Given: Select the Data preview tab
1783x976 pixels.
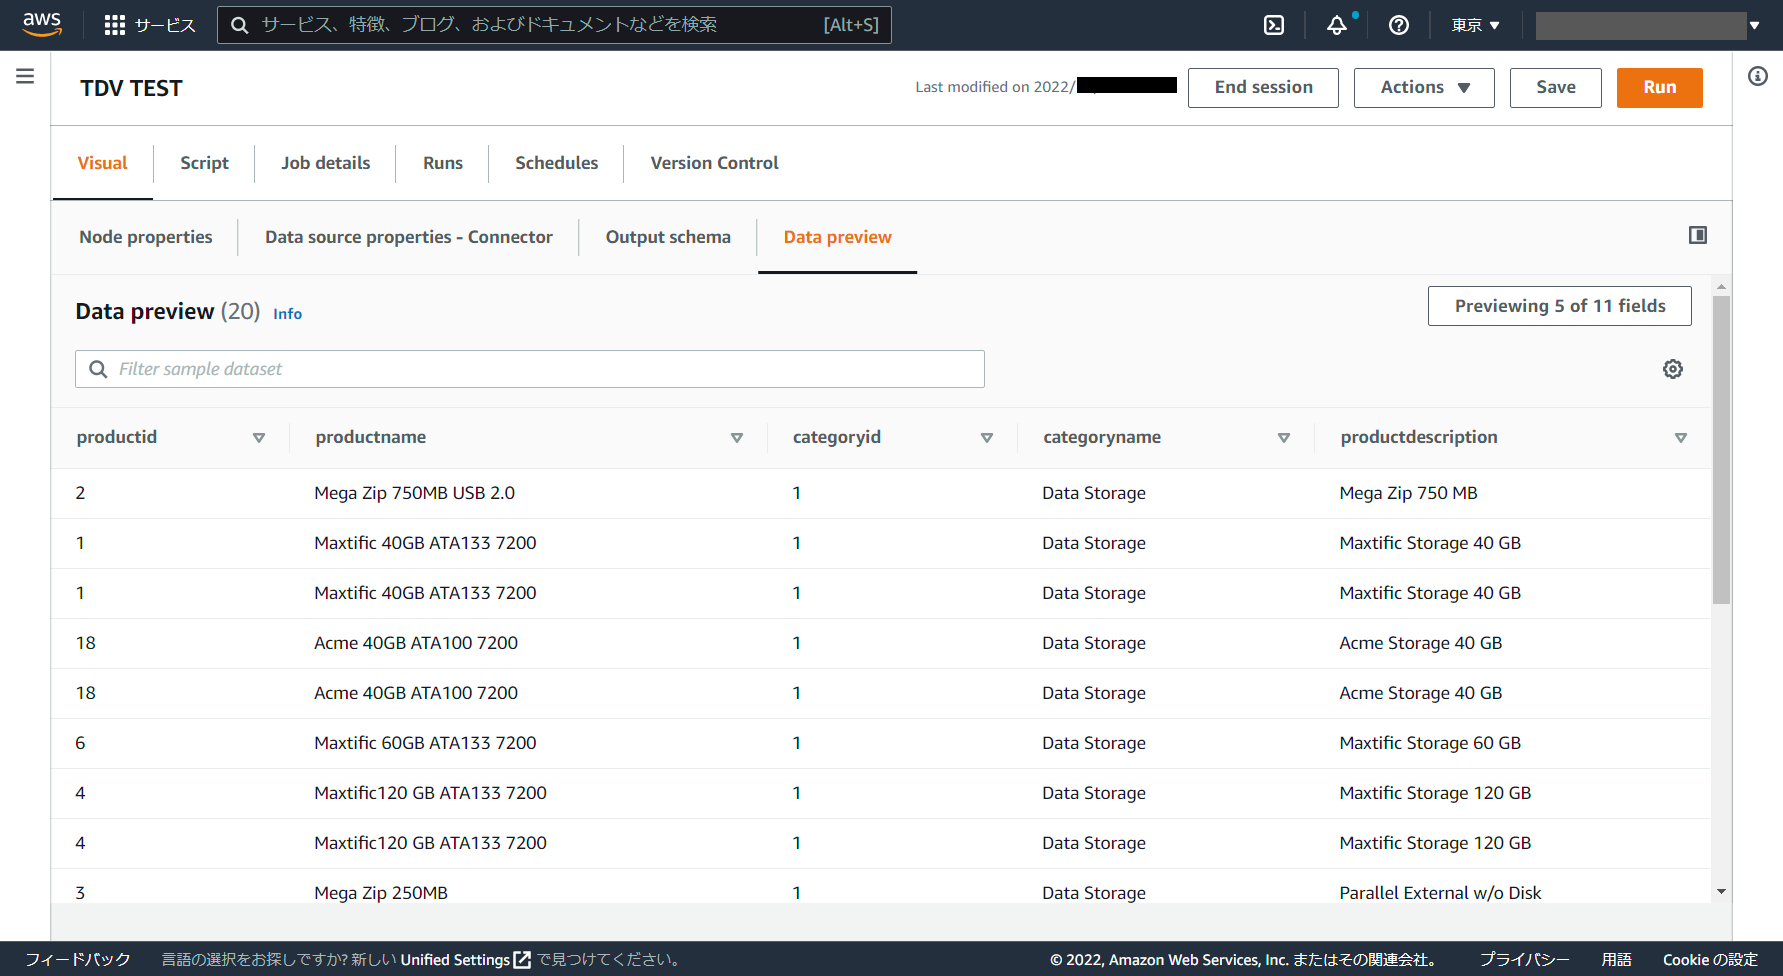Looking at the screenshot, I should [838, 237].
